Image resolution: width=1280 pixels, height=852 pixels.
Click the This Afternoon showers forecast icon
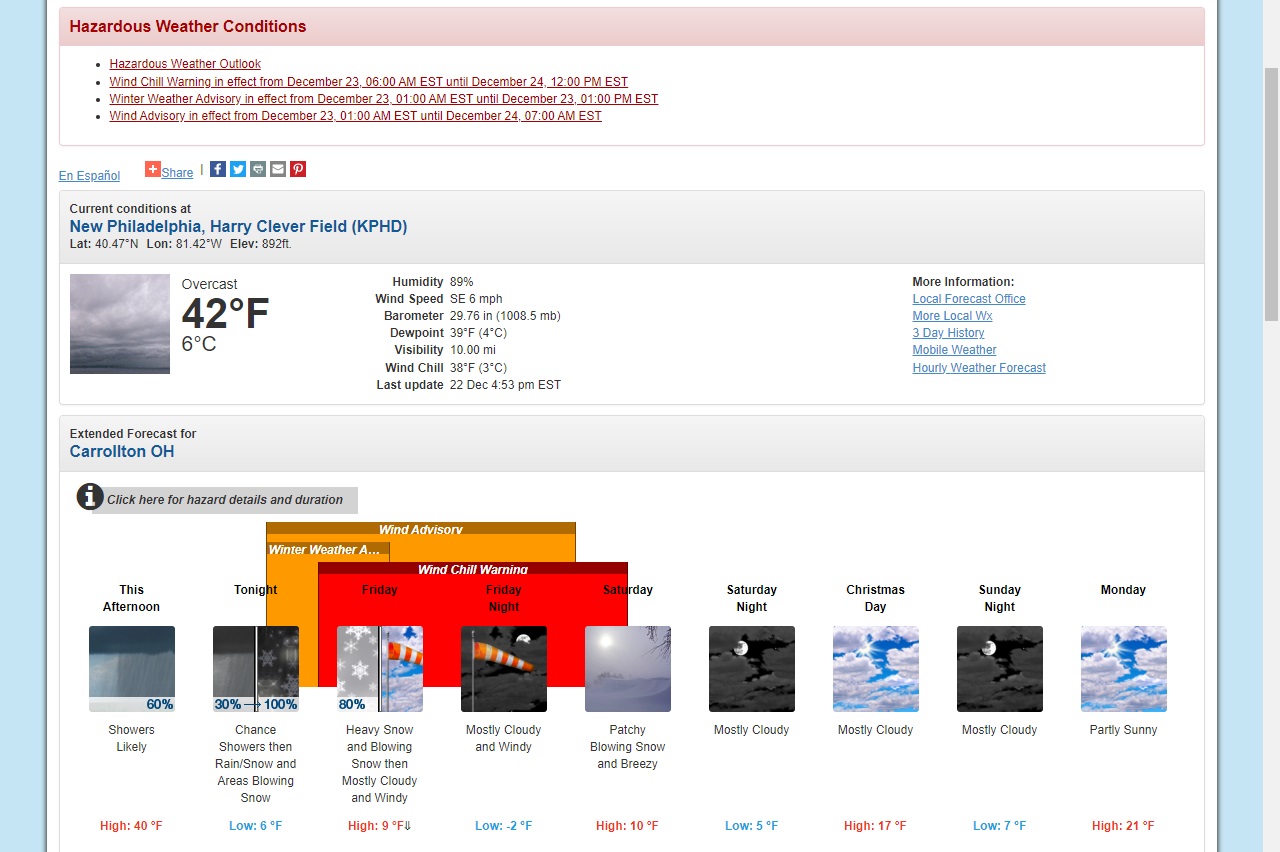pos(132,669)
